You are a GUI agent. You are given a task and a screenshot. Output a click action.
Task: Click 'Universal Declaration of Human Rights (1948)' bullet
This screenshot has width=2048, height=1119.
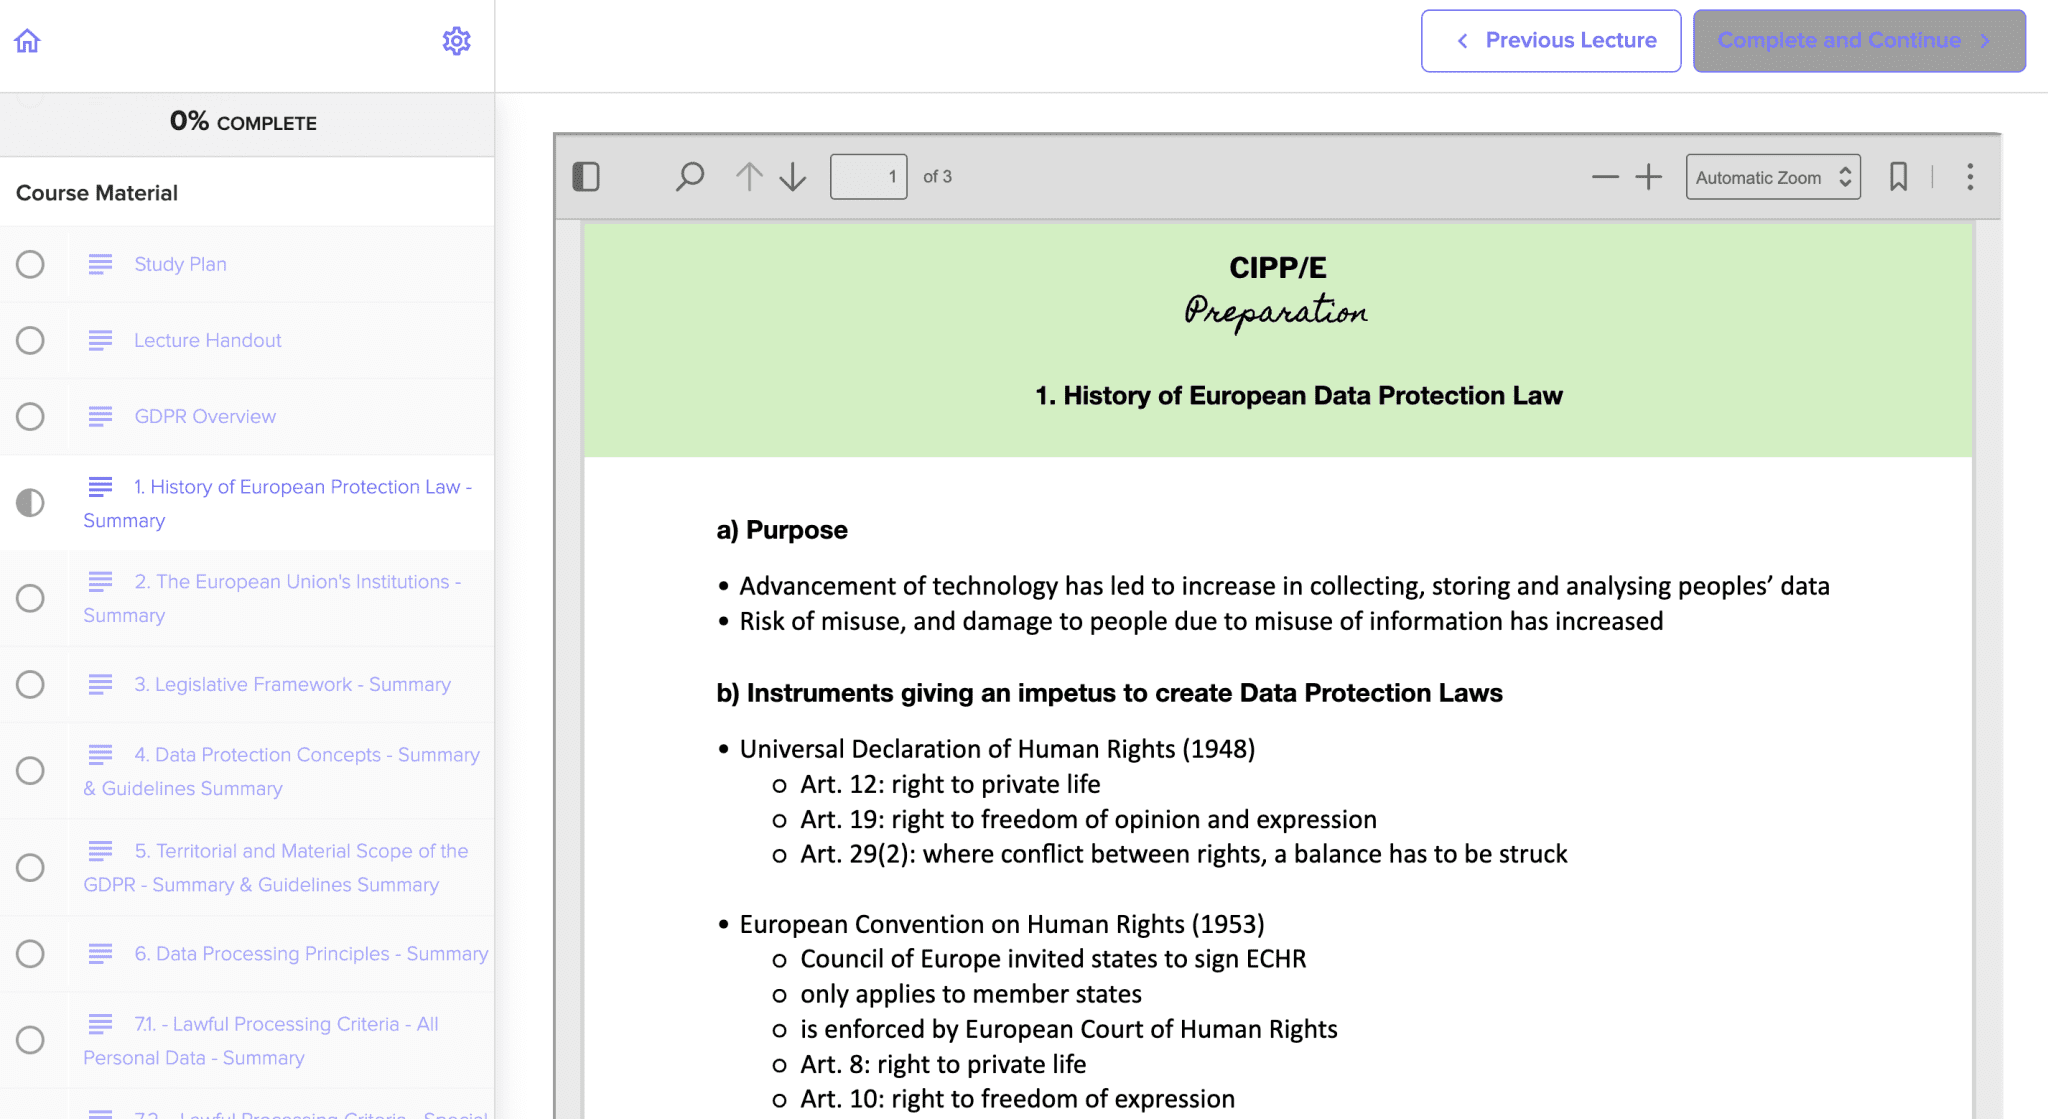coord(997,749)
